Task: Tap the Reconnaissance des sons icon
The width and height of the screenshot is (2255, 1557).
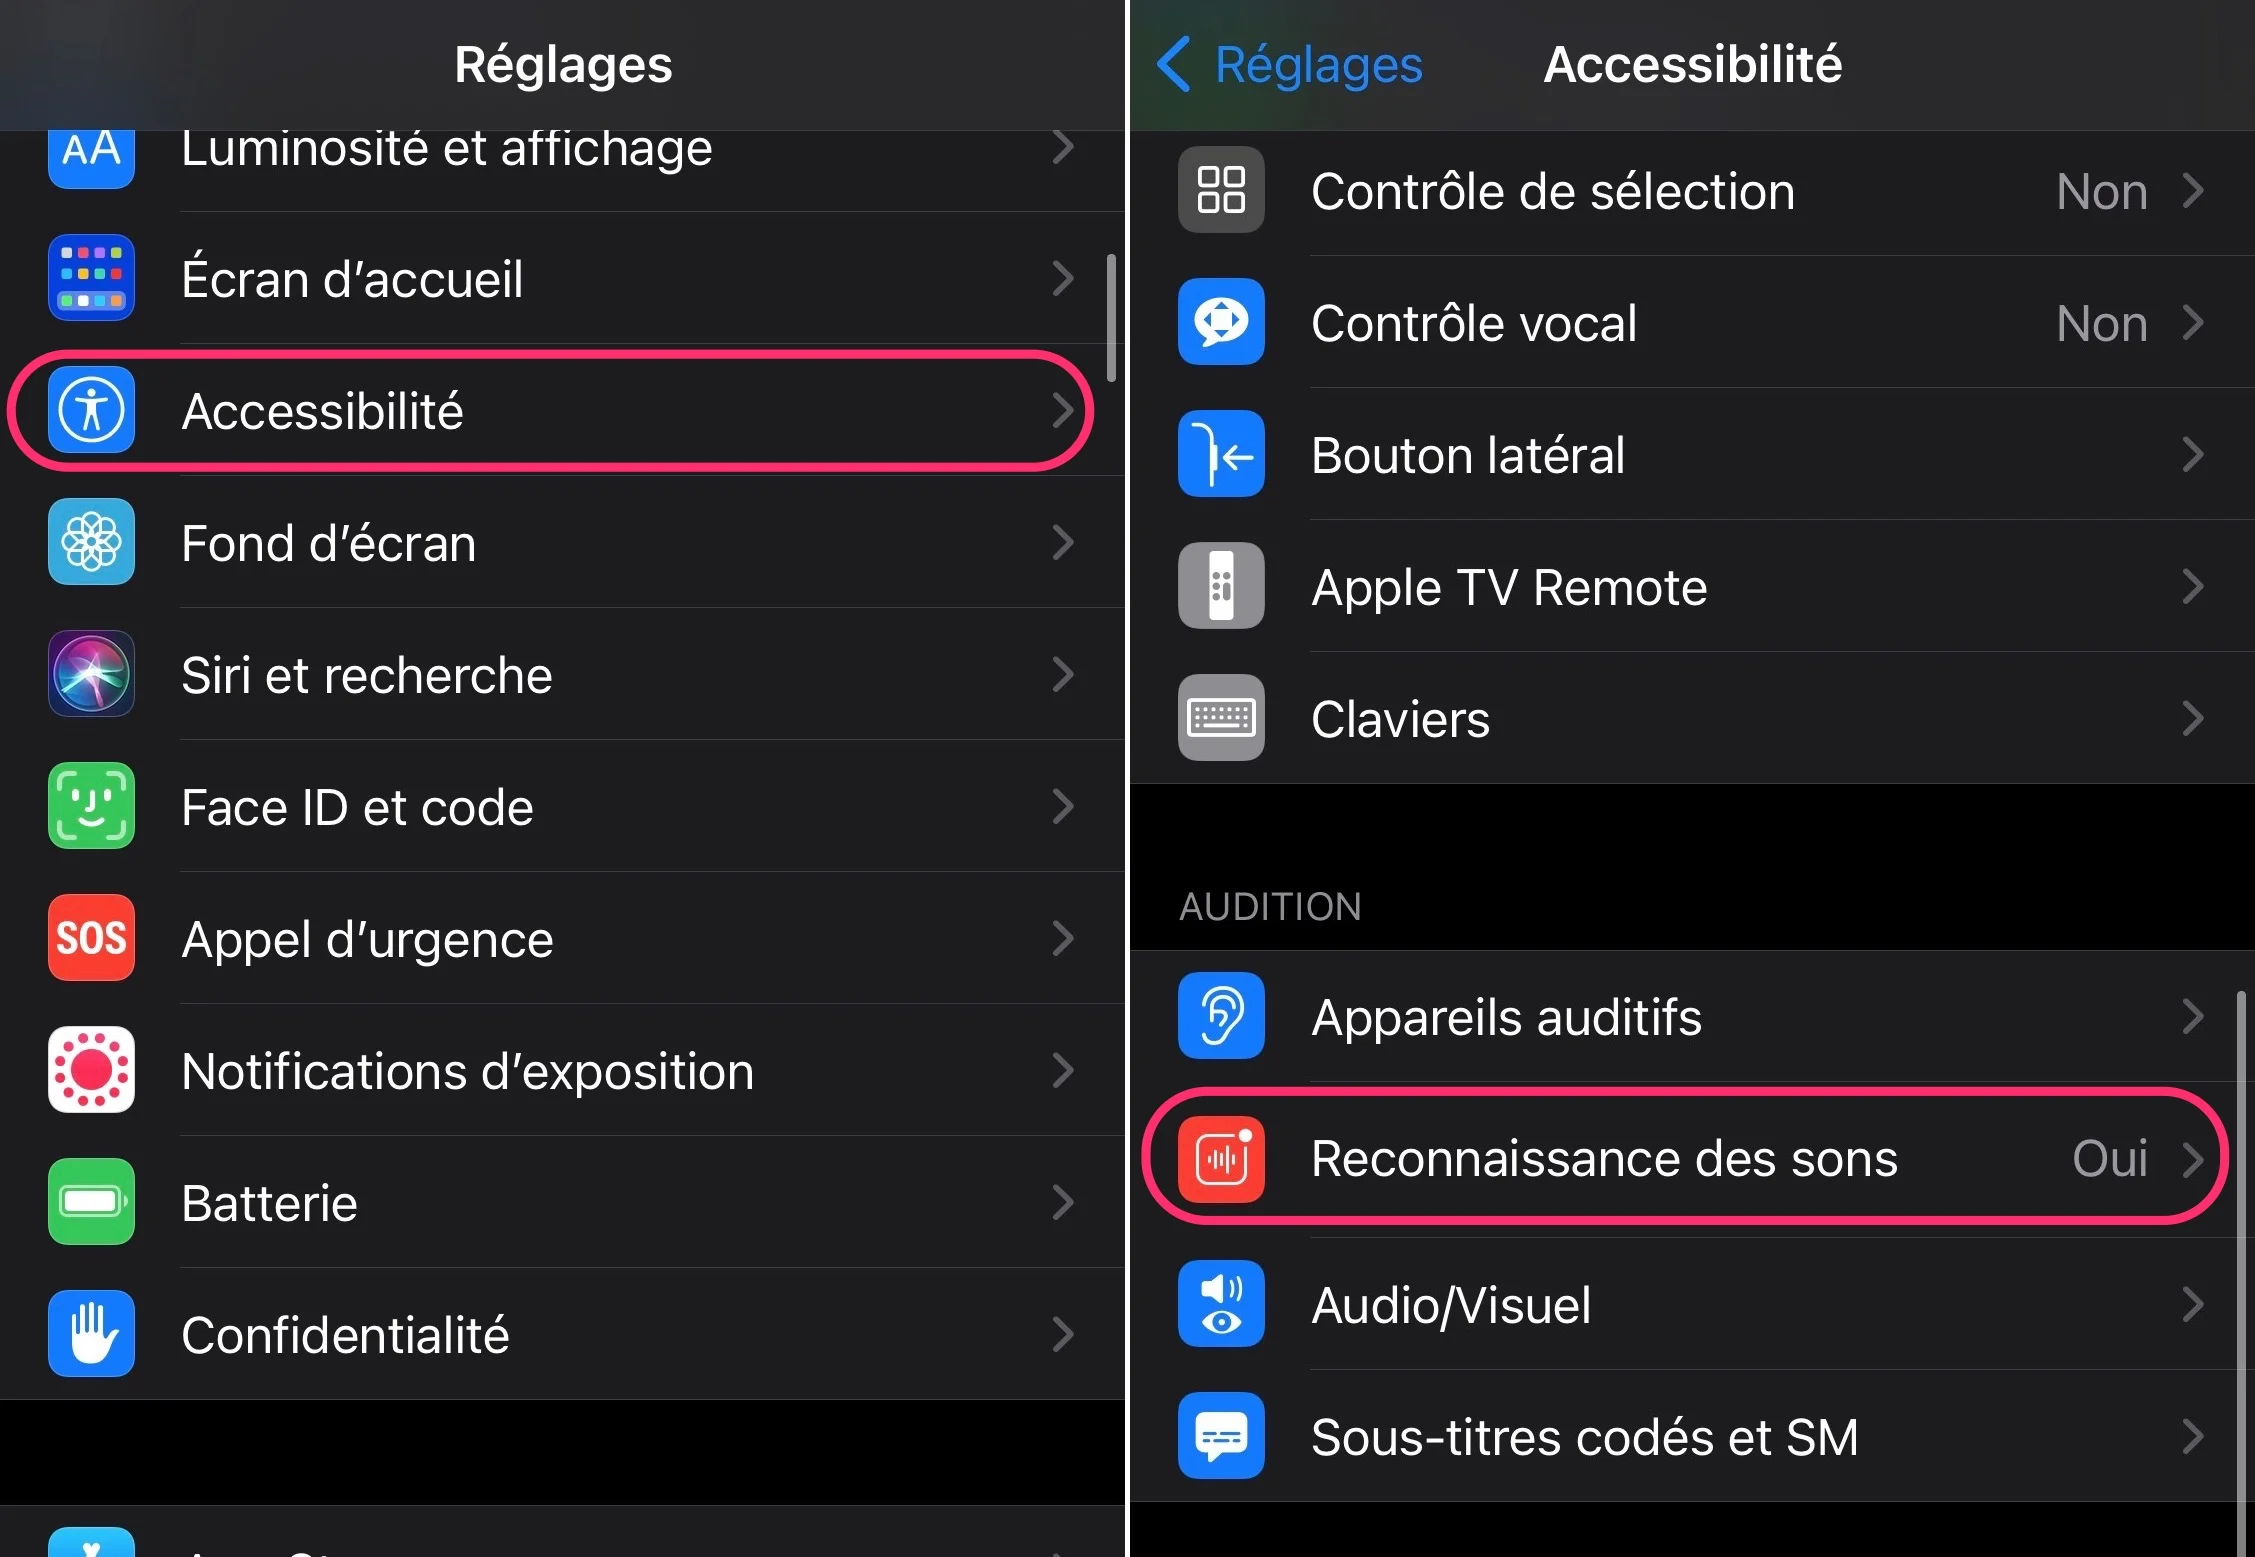Action: [x=1221, y=1159]
